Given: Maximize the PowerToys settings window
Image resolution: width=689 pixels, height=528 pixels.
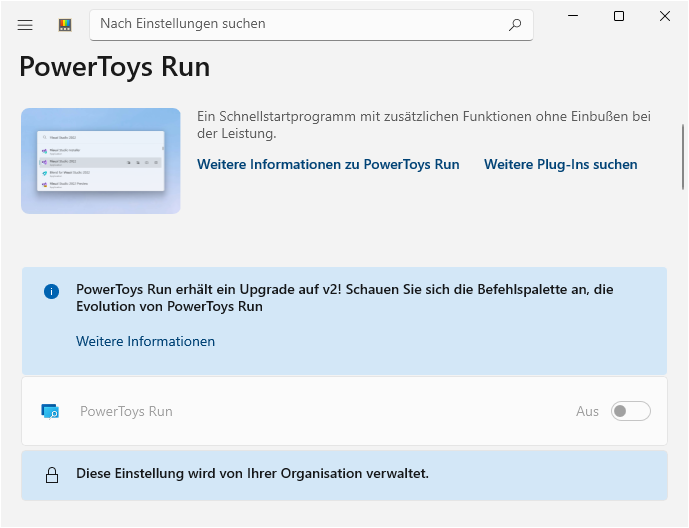Looking at the screenshot, I should click(619, 16).
